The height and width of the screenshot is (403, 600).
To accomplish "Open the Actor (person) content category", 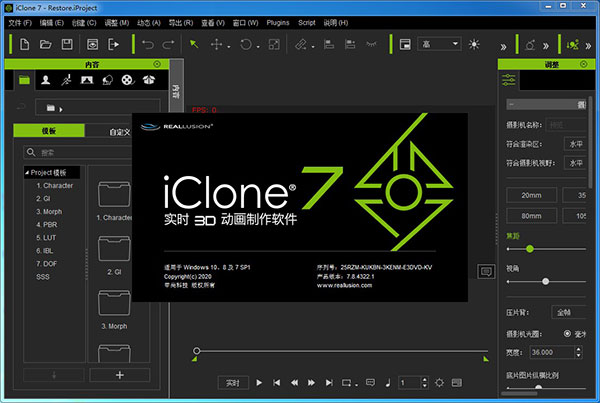I will point(47,79).
